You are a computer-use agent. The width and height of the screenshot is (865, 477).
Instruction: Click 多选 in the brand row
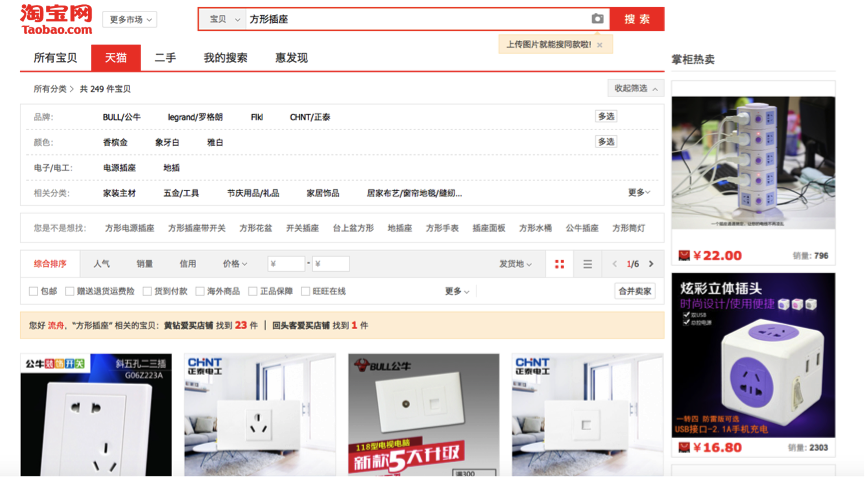tap(606, 116)
